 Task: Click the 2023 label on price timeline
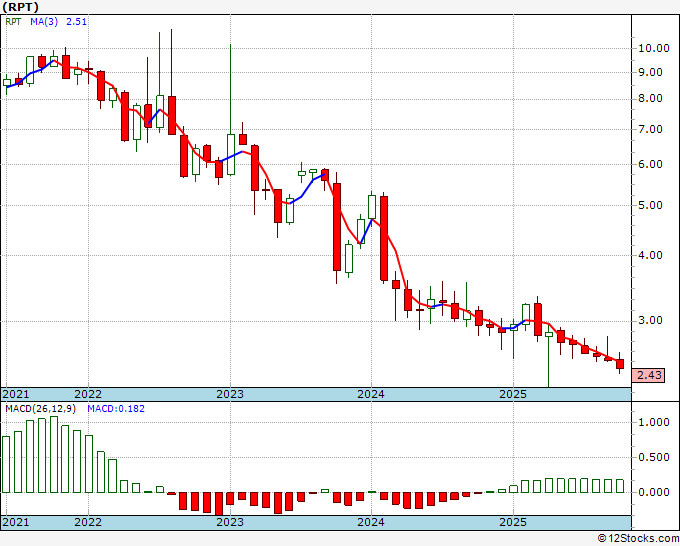click(x=230, y=394)
